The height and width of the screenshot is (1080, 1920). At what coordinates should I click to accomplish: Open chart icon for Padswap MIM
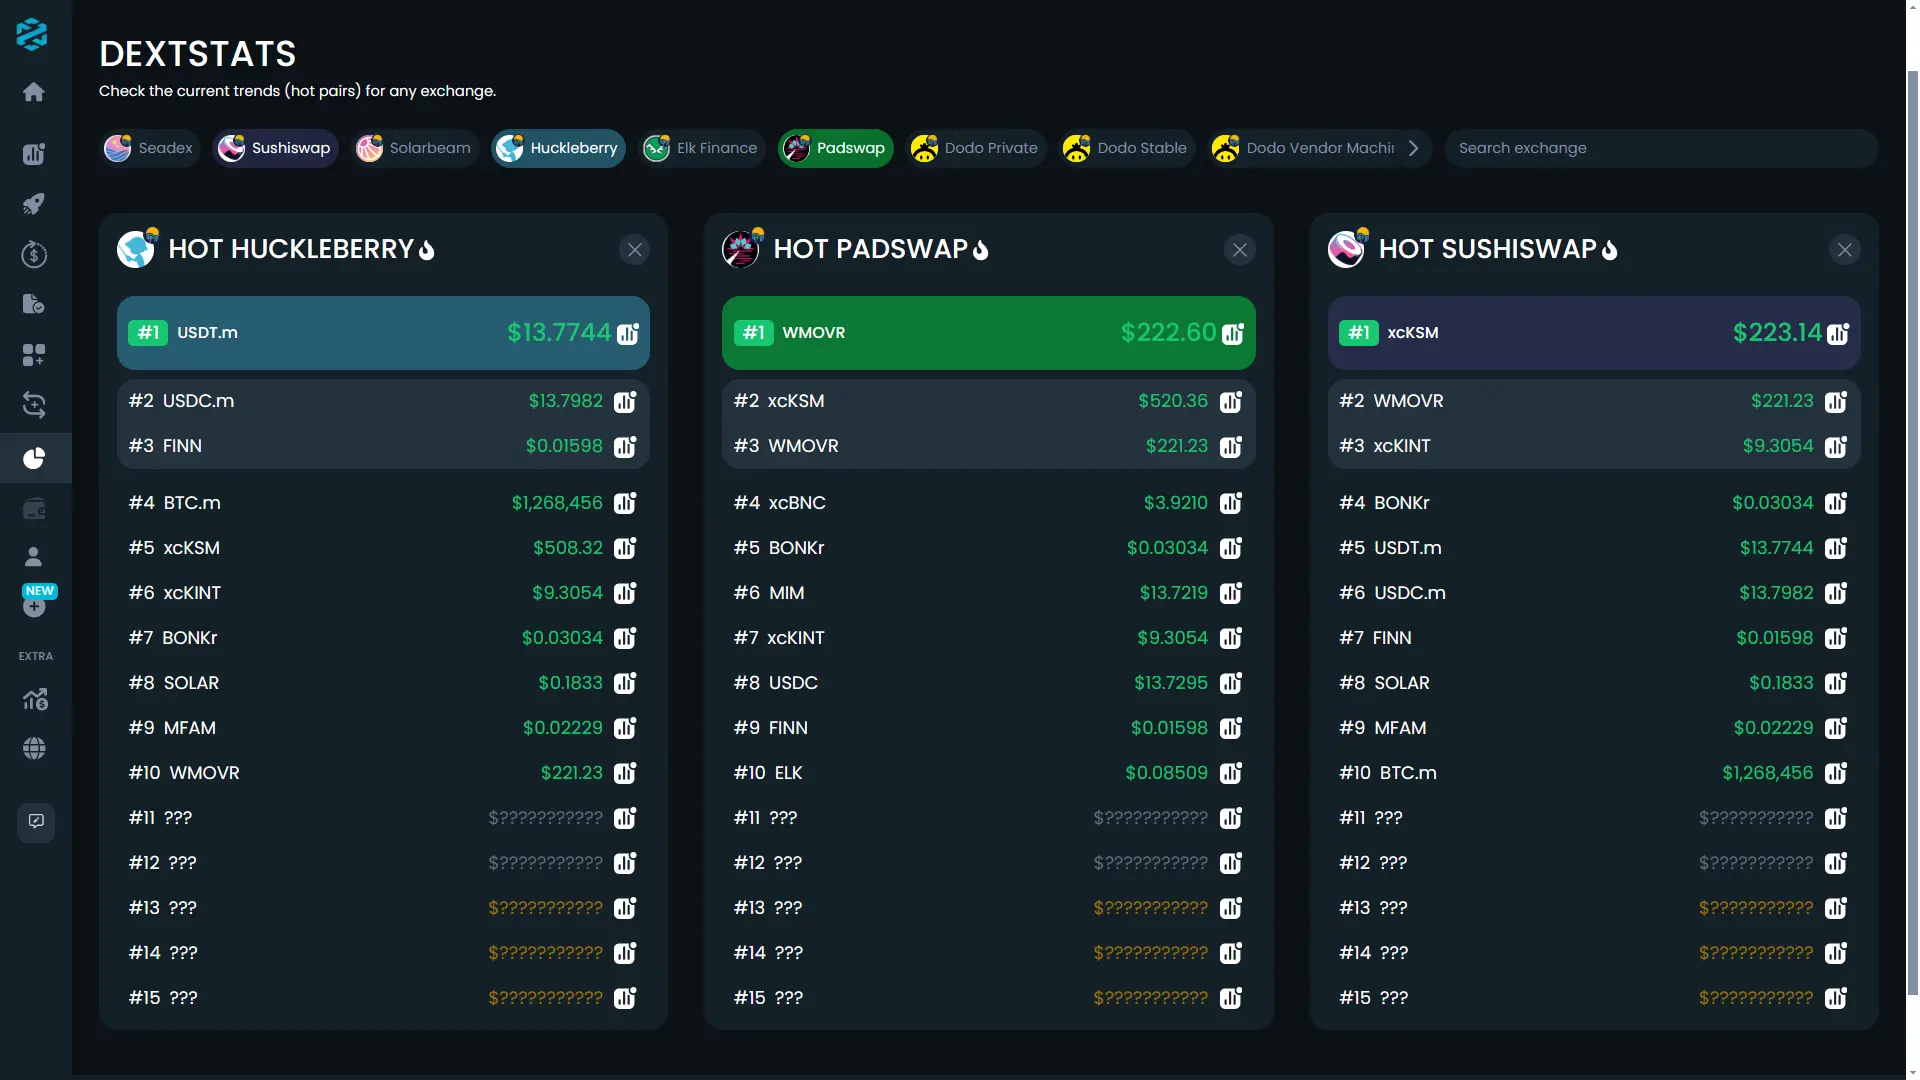[1231, 593]
